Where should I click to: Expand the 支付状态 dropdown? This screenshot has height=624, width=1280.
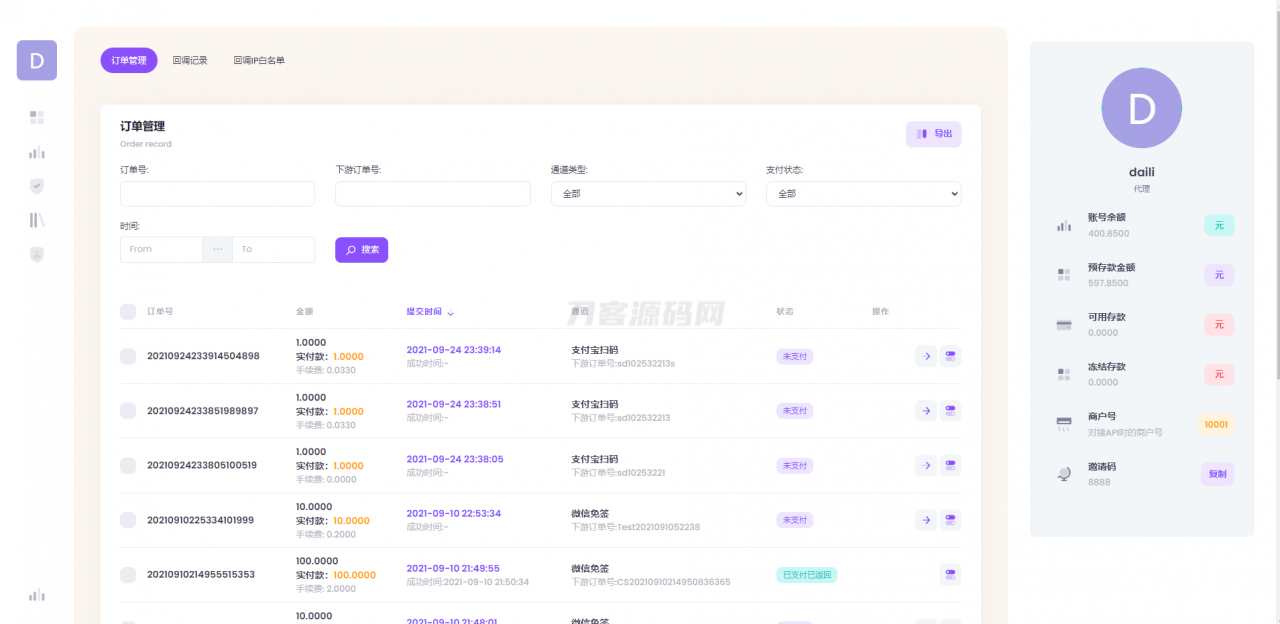tap(863, 193)
